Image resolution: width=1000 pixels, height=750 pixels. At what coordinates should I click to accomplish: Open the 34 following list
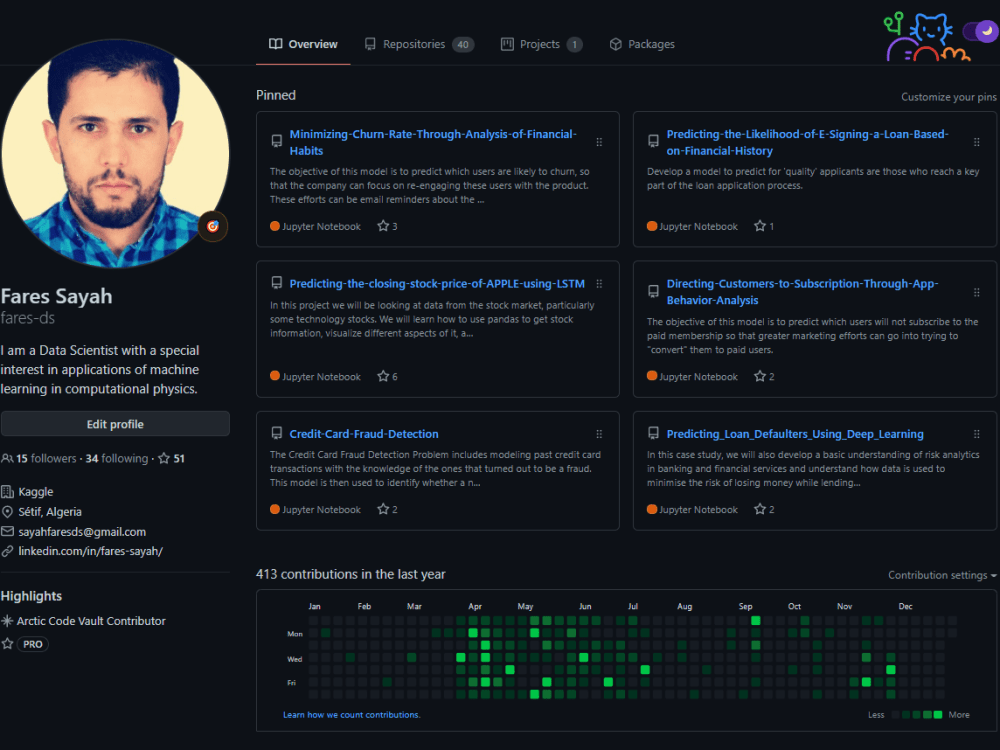(117, 459)
